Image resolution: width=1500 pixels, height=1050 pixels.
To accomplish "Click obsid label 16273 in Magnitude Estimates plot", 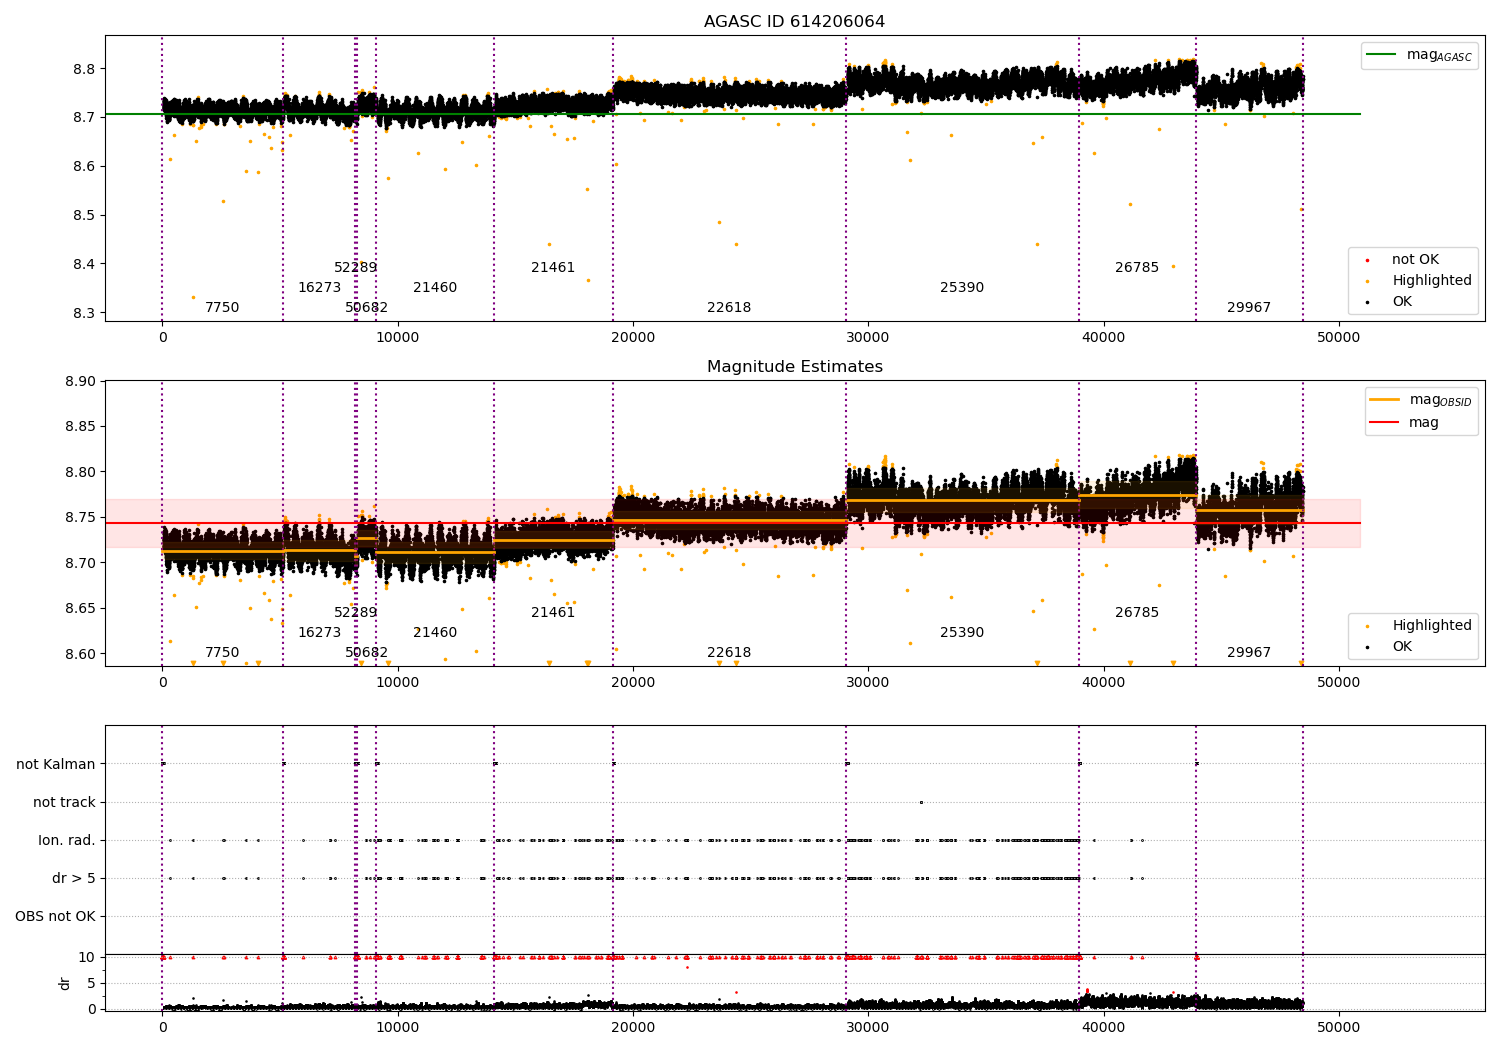I will pos(319,633).
